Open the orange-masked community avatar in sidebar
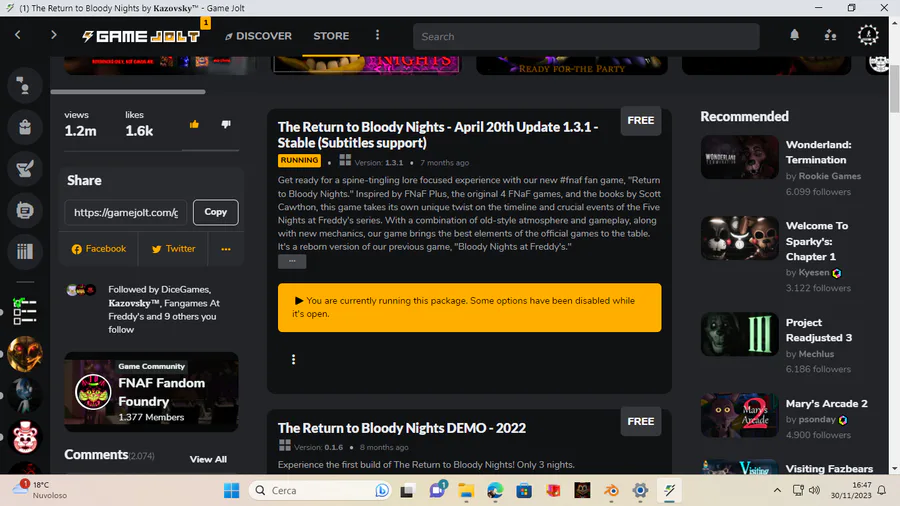The height and width of the screenshot is (506, 900). coord(25,354)
